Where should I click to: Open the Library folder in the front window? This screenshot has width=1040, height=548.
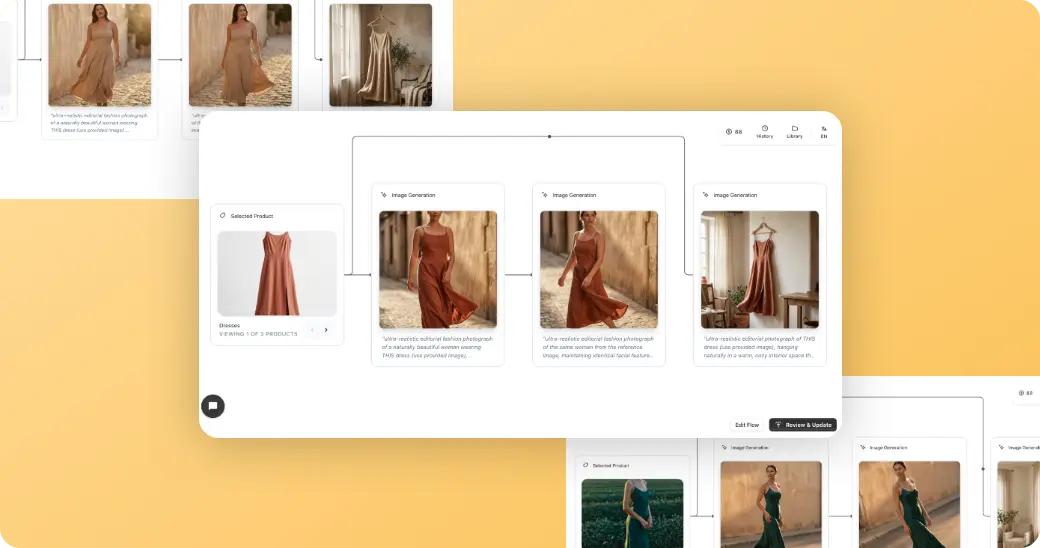click(795, 131)
